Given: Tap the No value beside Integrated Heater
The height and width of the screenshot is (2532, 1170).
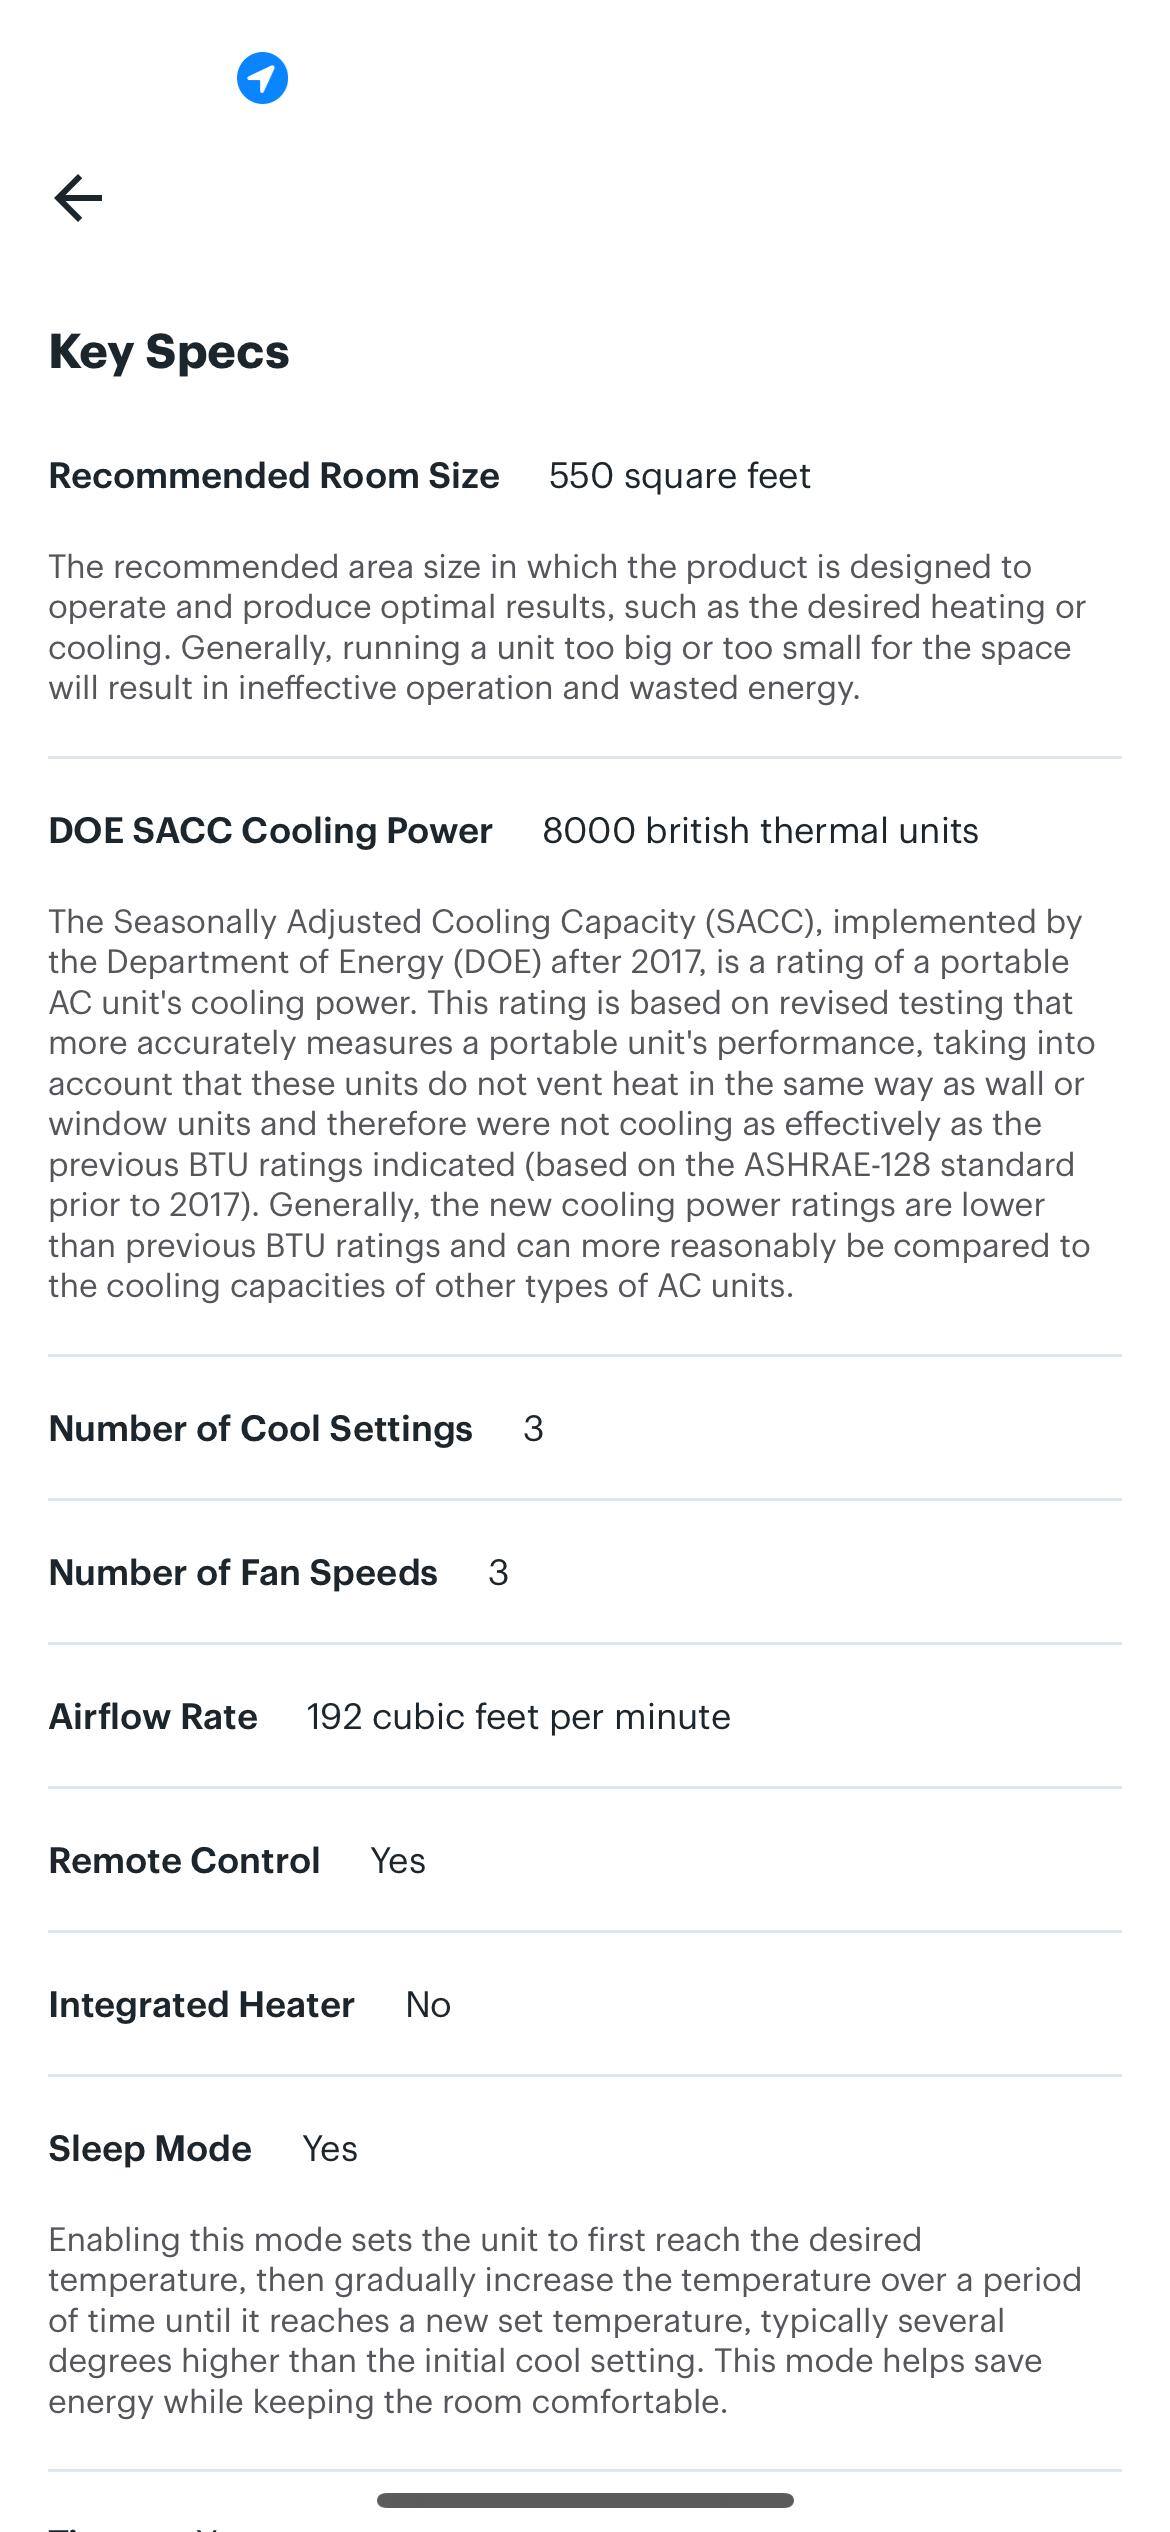Looking at the screenshot, I should click(x=428, y=2005).
